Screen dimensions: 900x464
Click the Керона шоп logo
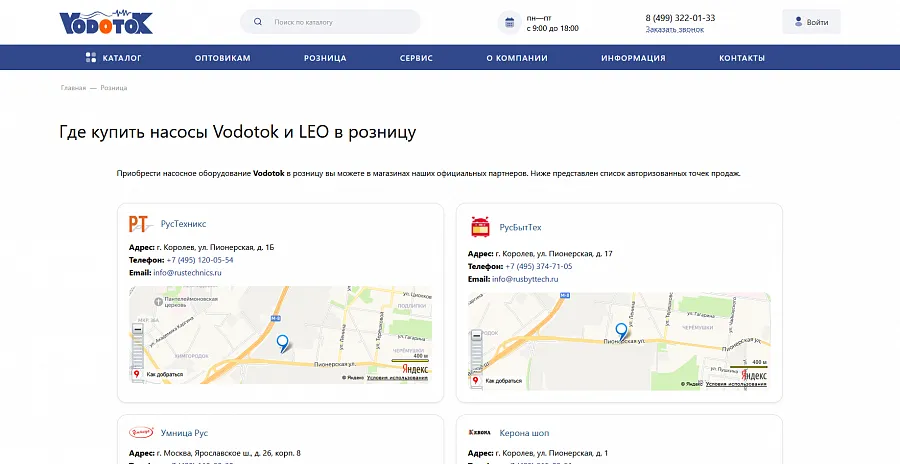(480, 432)
